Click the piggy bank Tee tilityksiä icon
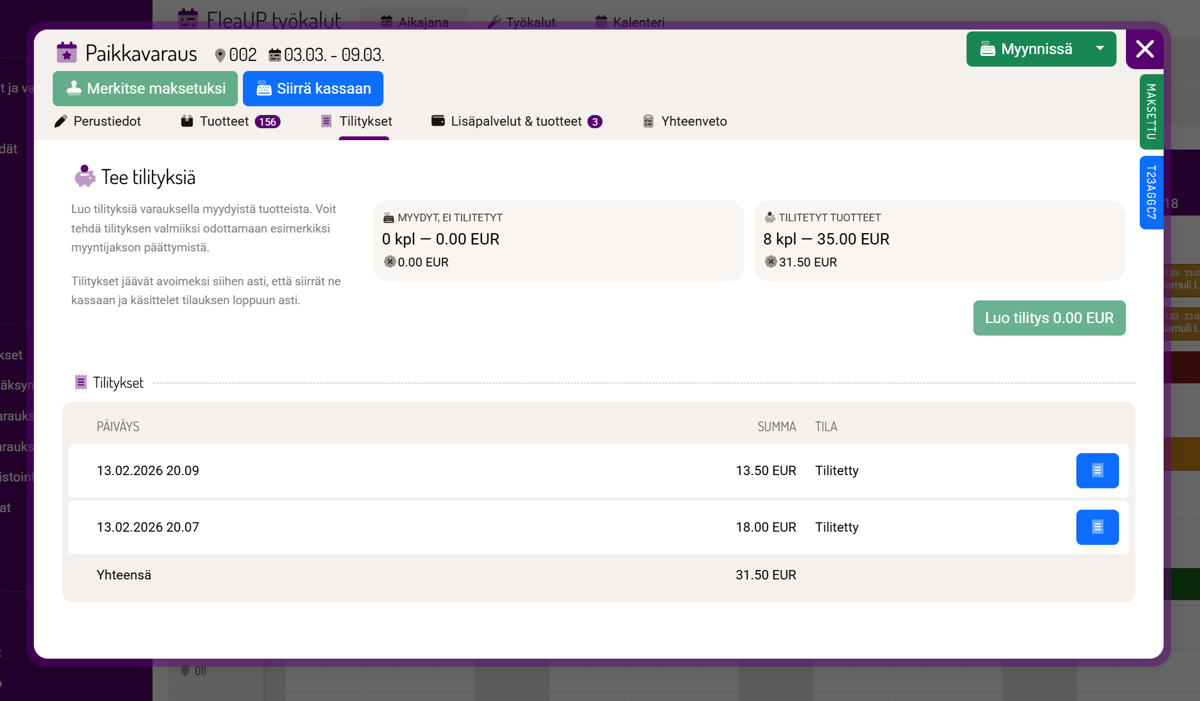This screenshot has height=701, width=1200. 85,177
